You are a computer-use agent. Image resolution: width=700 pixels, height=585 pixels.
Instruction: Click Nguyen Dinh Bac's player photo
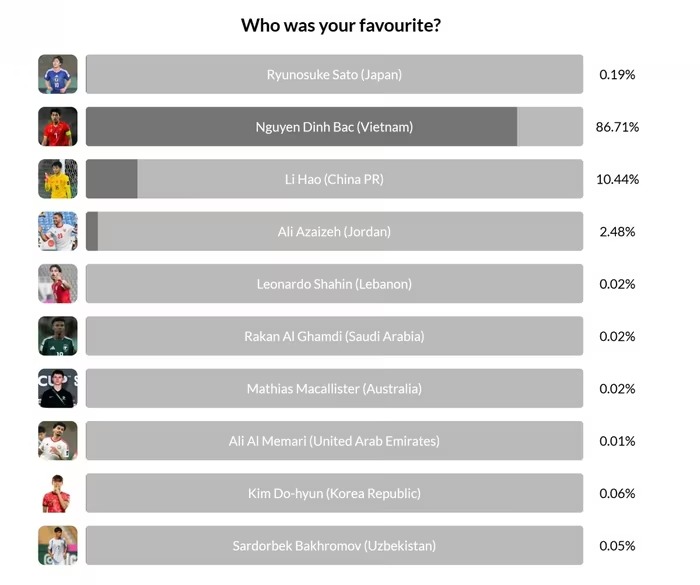coord(57,127)
